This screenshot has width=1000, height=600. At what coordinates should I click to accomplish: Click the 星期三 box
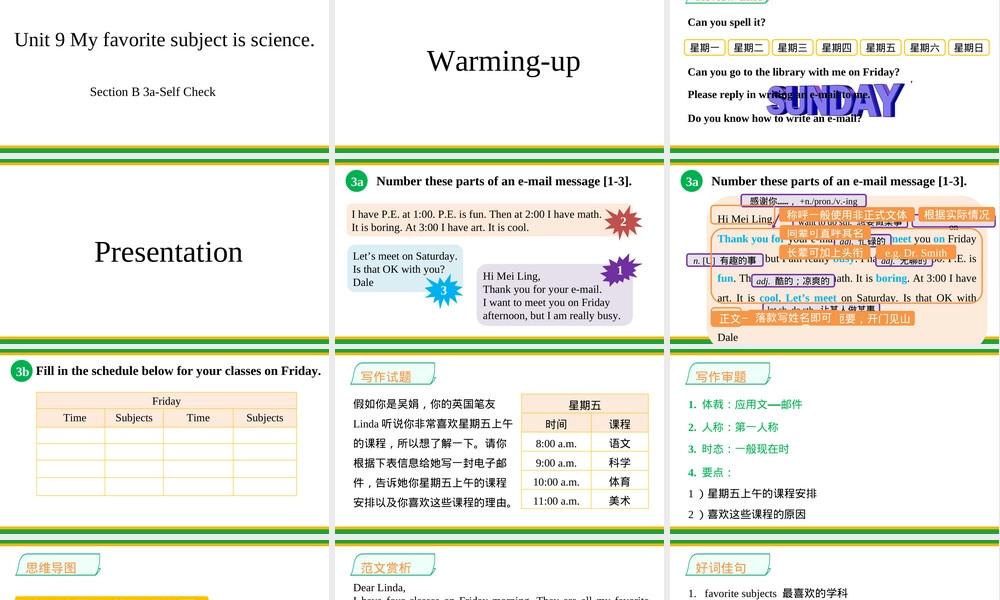pos(792,47)
